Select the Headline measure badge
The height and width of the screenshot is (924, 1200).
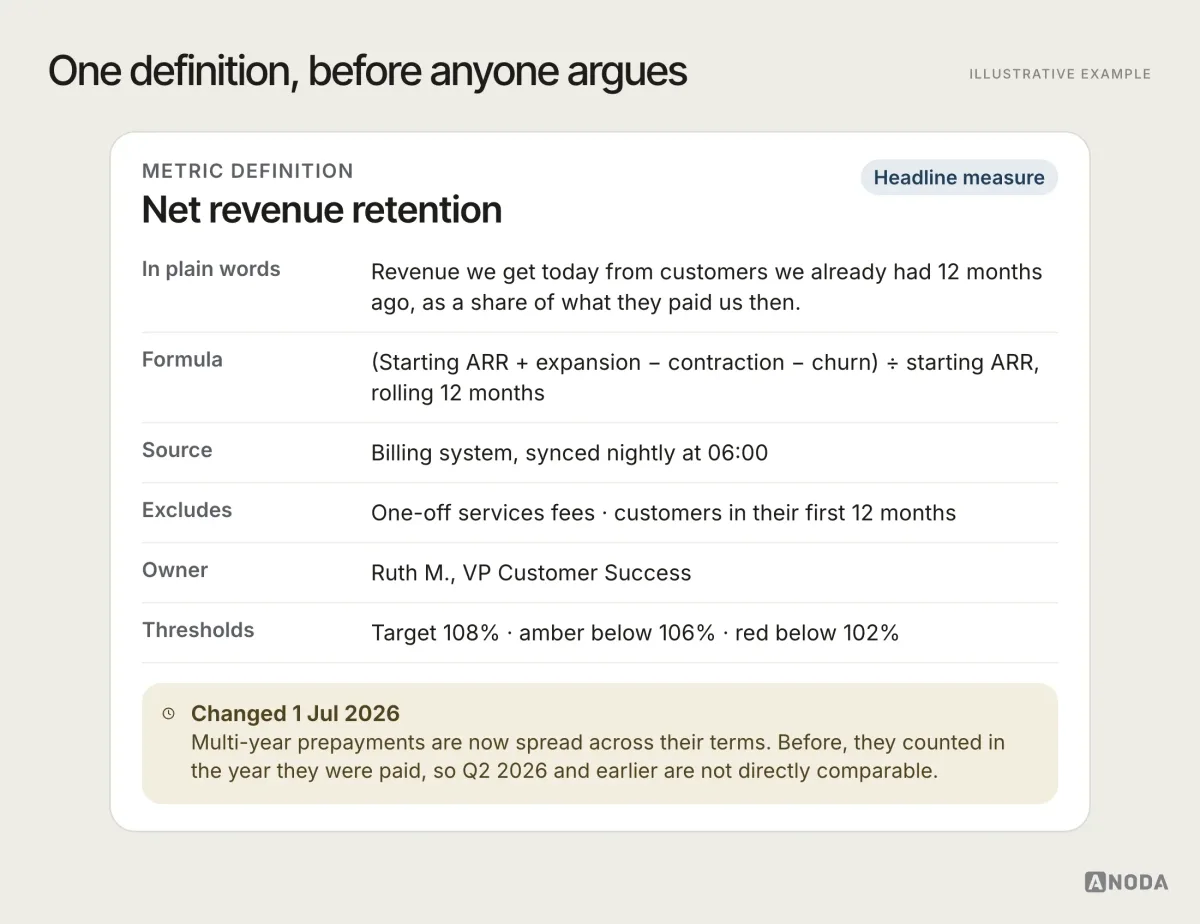tap(959, 178)
